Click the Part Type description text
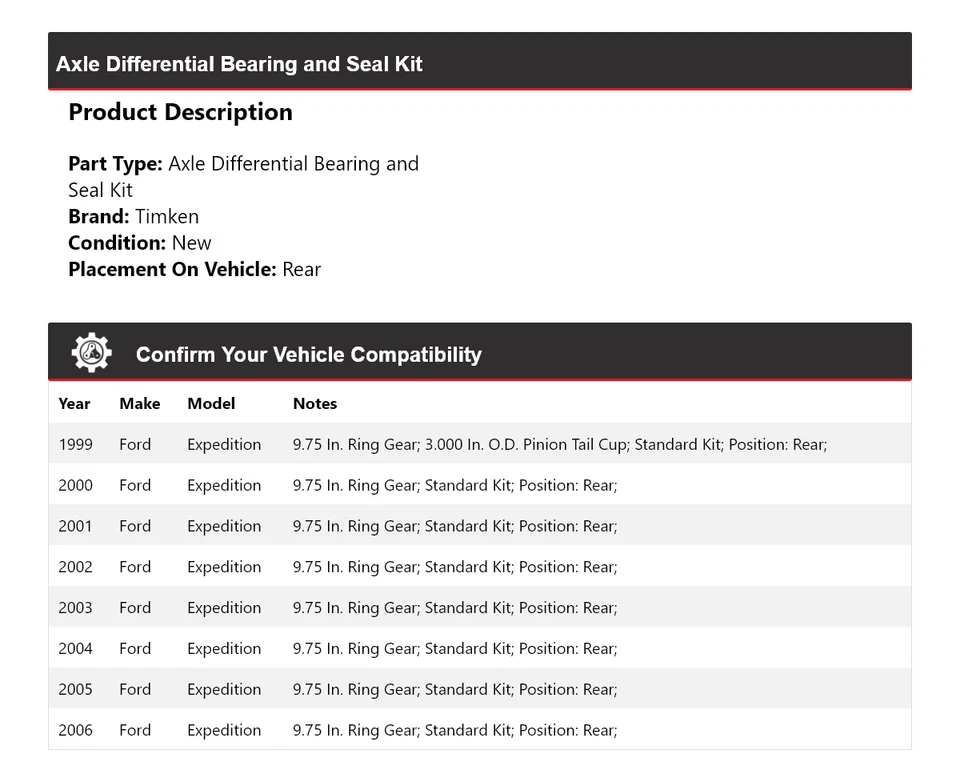Image resolution: width=960 pixels, height=782 pixels. tap(243, 176)
